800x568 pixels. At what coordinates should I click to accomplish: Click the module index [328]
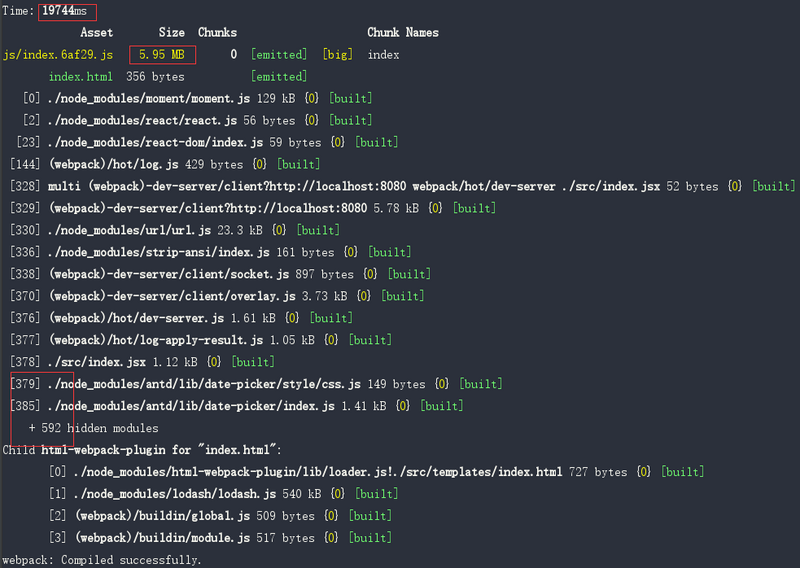pos(25,186)
